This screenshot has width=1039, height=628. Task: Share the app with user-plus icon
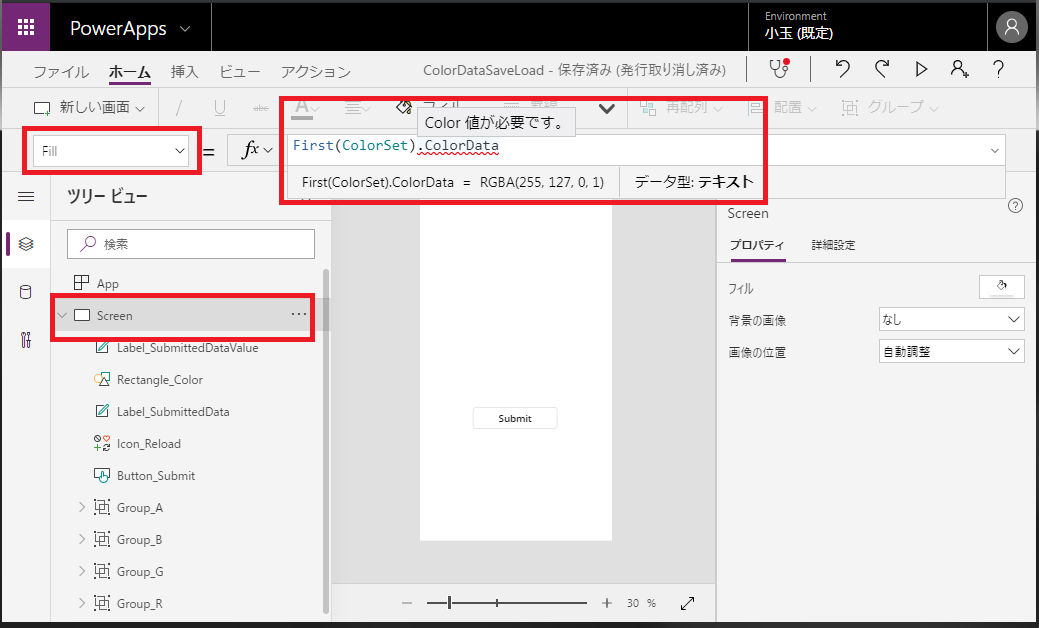click(959, 69)
